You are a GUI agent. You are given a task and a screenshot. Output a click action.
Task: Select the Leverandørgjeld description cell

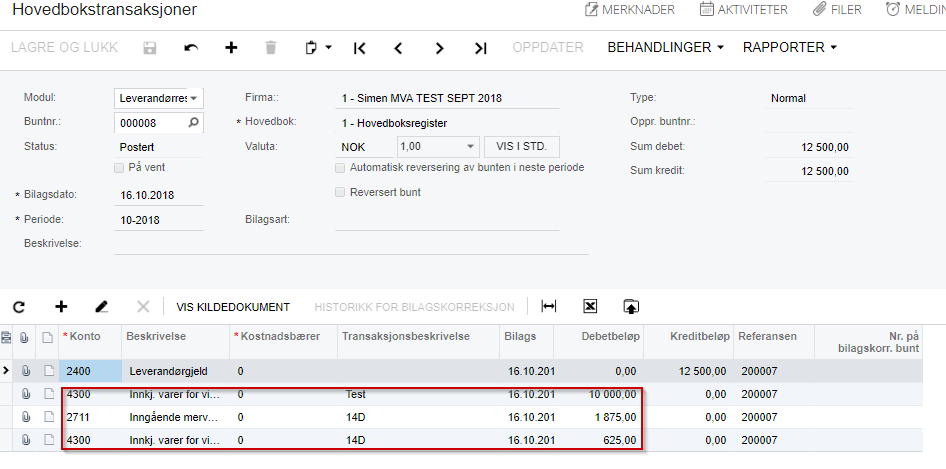pos(176,371)
